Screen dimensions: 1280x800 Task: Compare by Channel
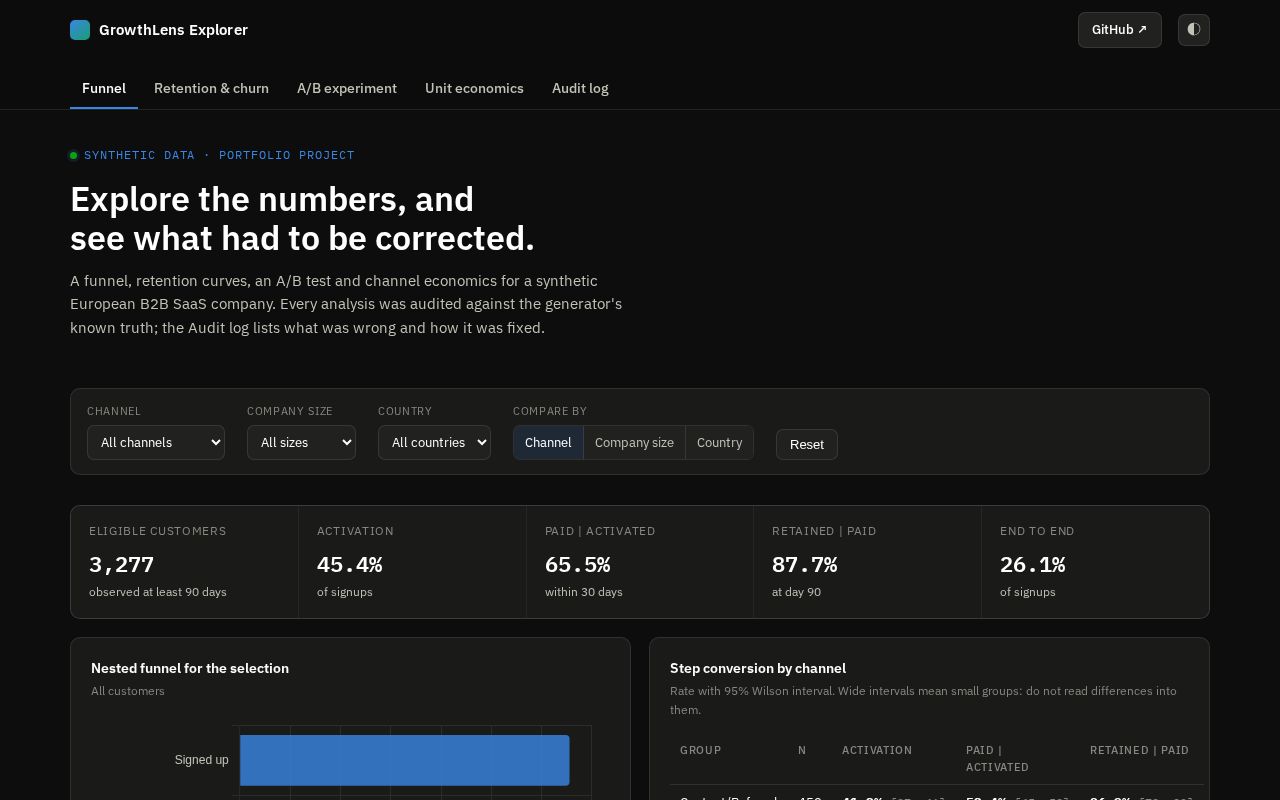[x=548, y=443]
